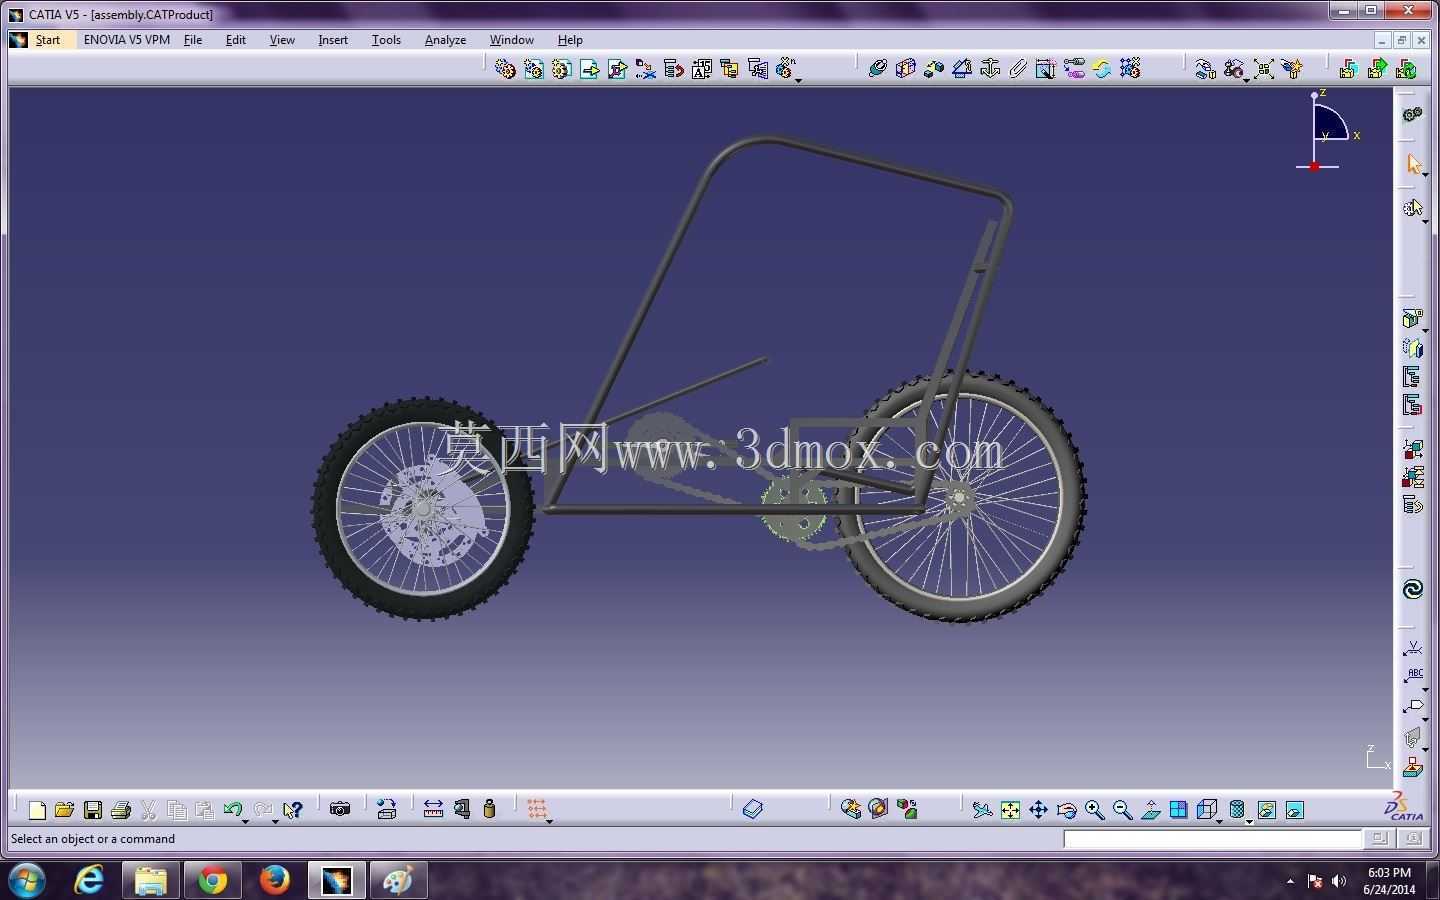
Task: Expand the Multi Instantiation dropdown arrow
Action: click(x=798, y=79)
